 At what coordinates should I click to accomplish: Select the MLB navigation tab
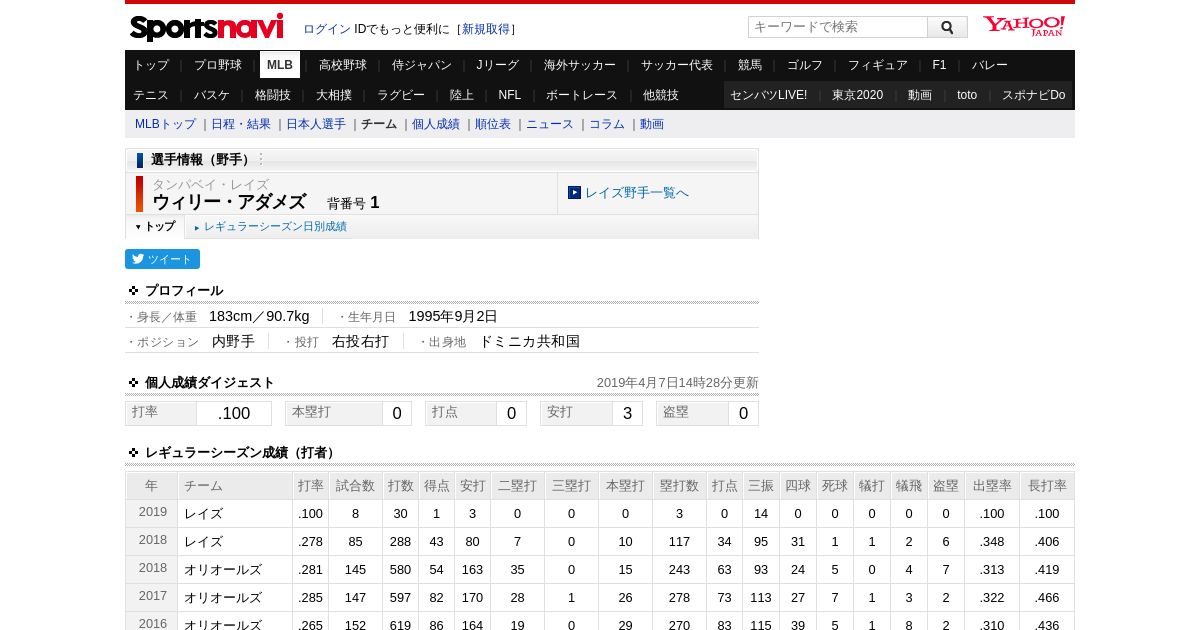[x=280, y=65]
